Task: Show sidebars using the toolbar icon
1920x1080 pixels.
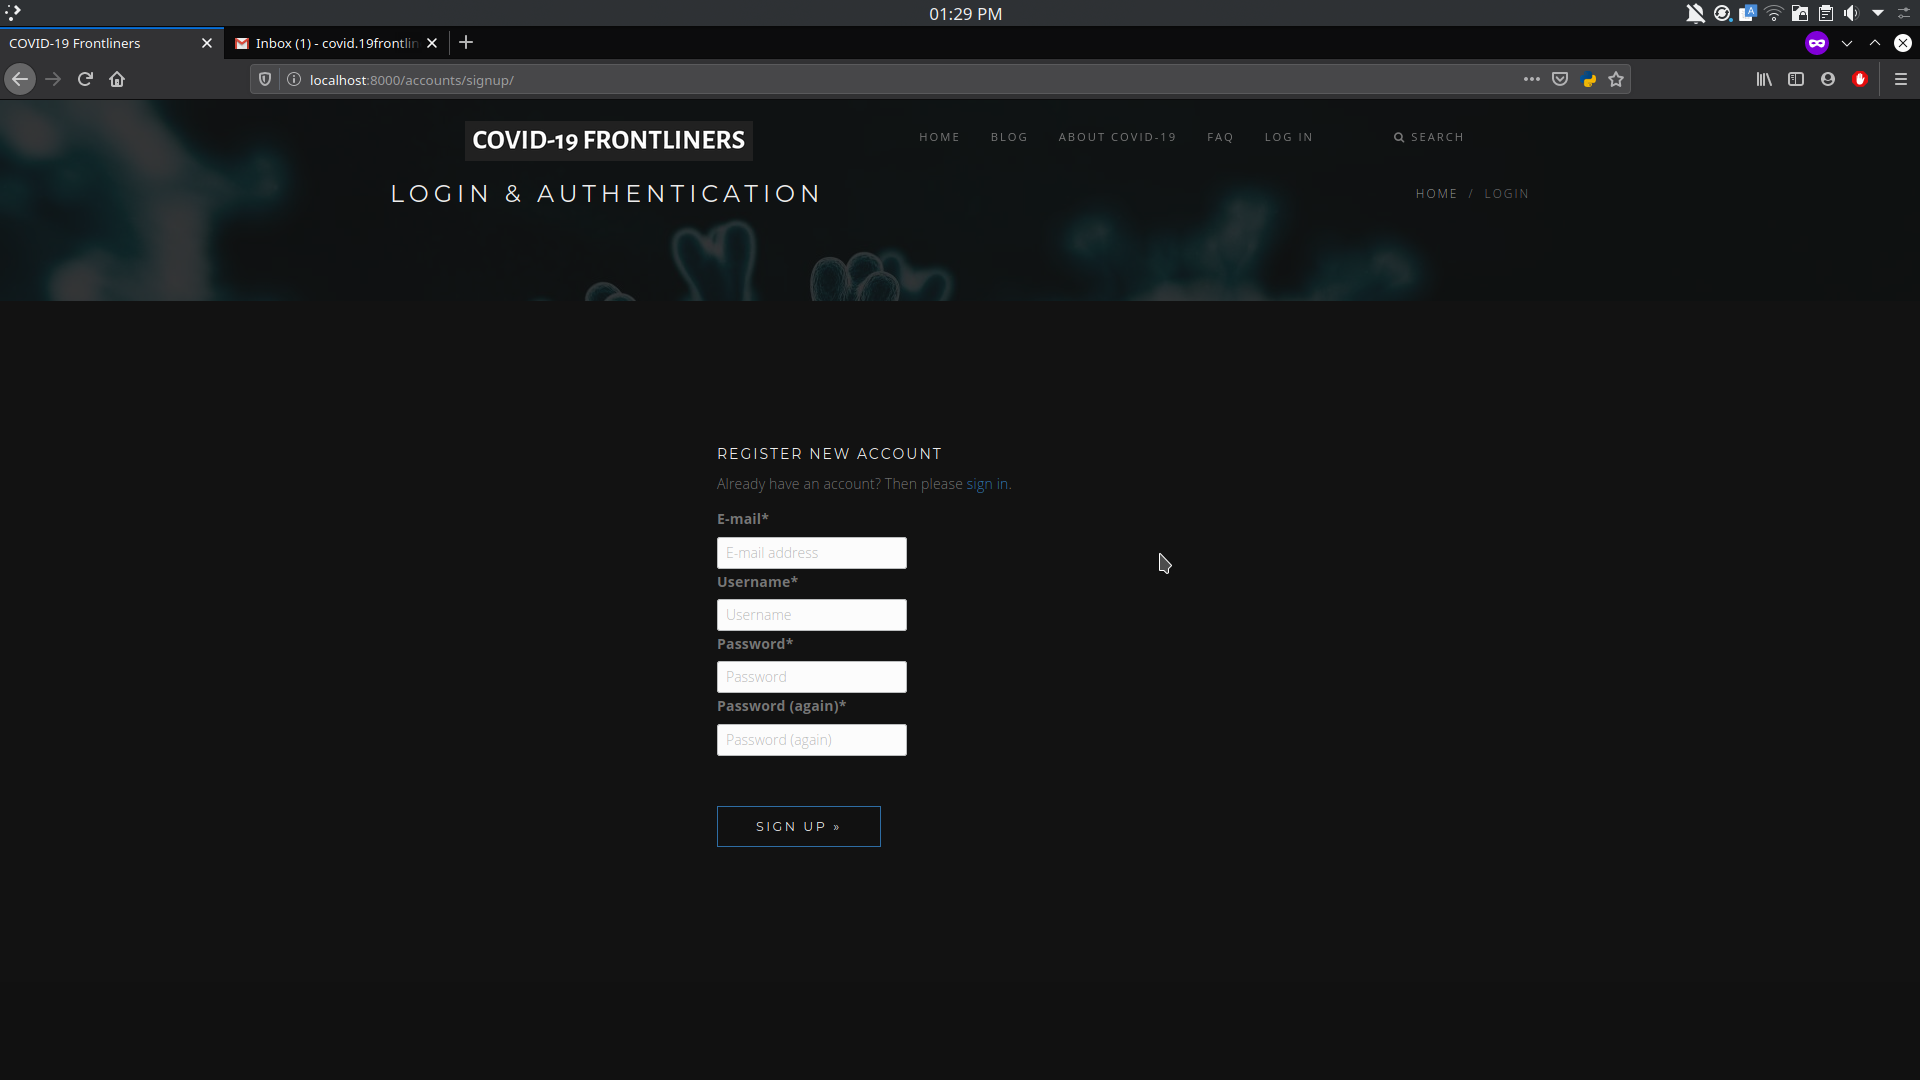Action: click(1796, 80)
